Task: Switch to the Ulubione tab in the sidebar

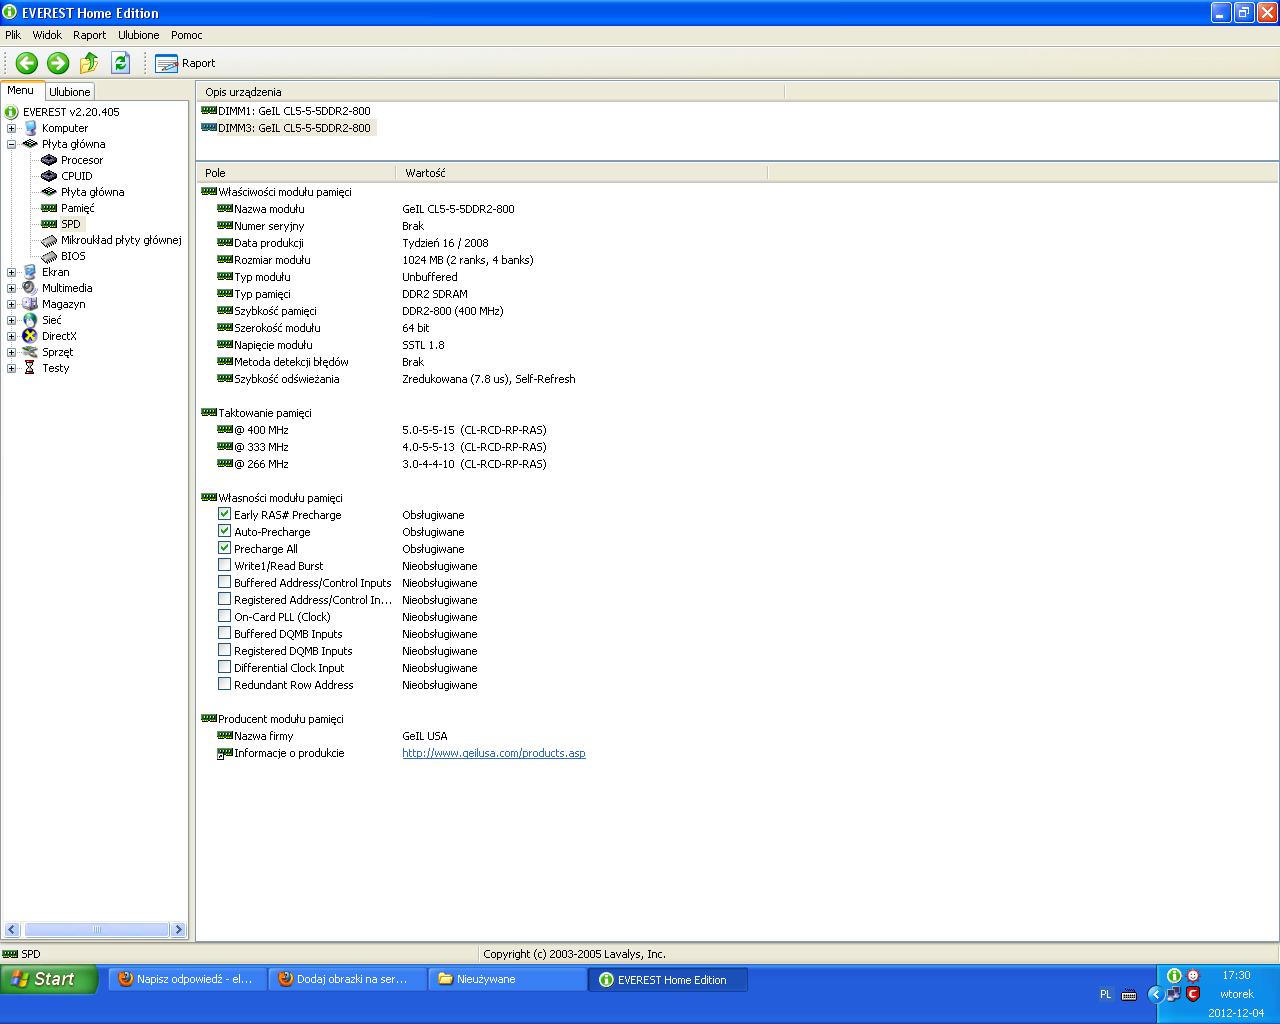Action: point(70,92)
